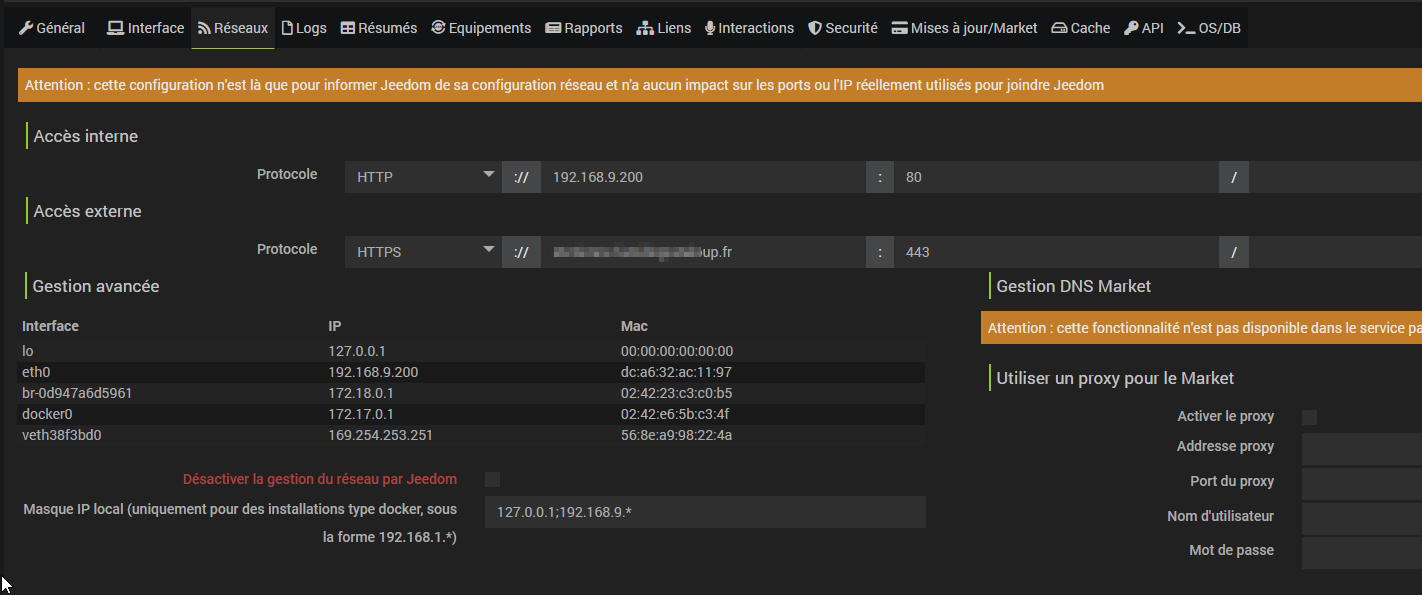This screenshot has height=595, width=1422.
Task: Go to the Securité tab
Action: click(843, 28)
